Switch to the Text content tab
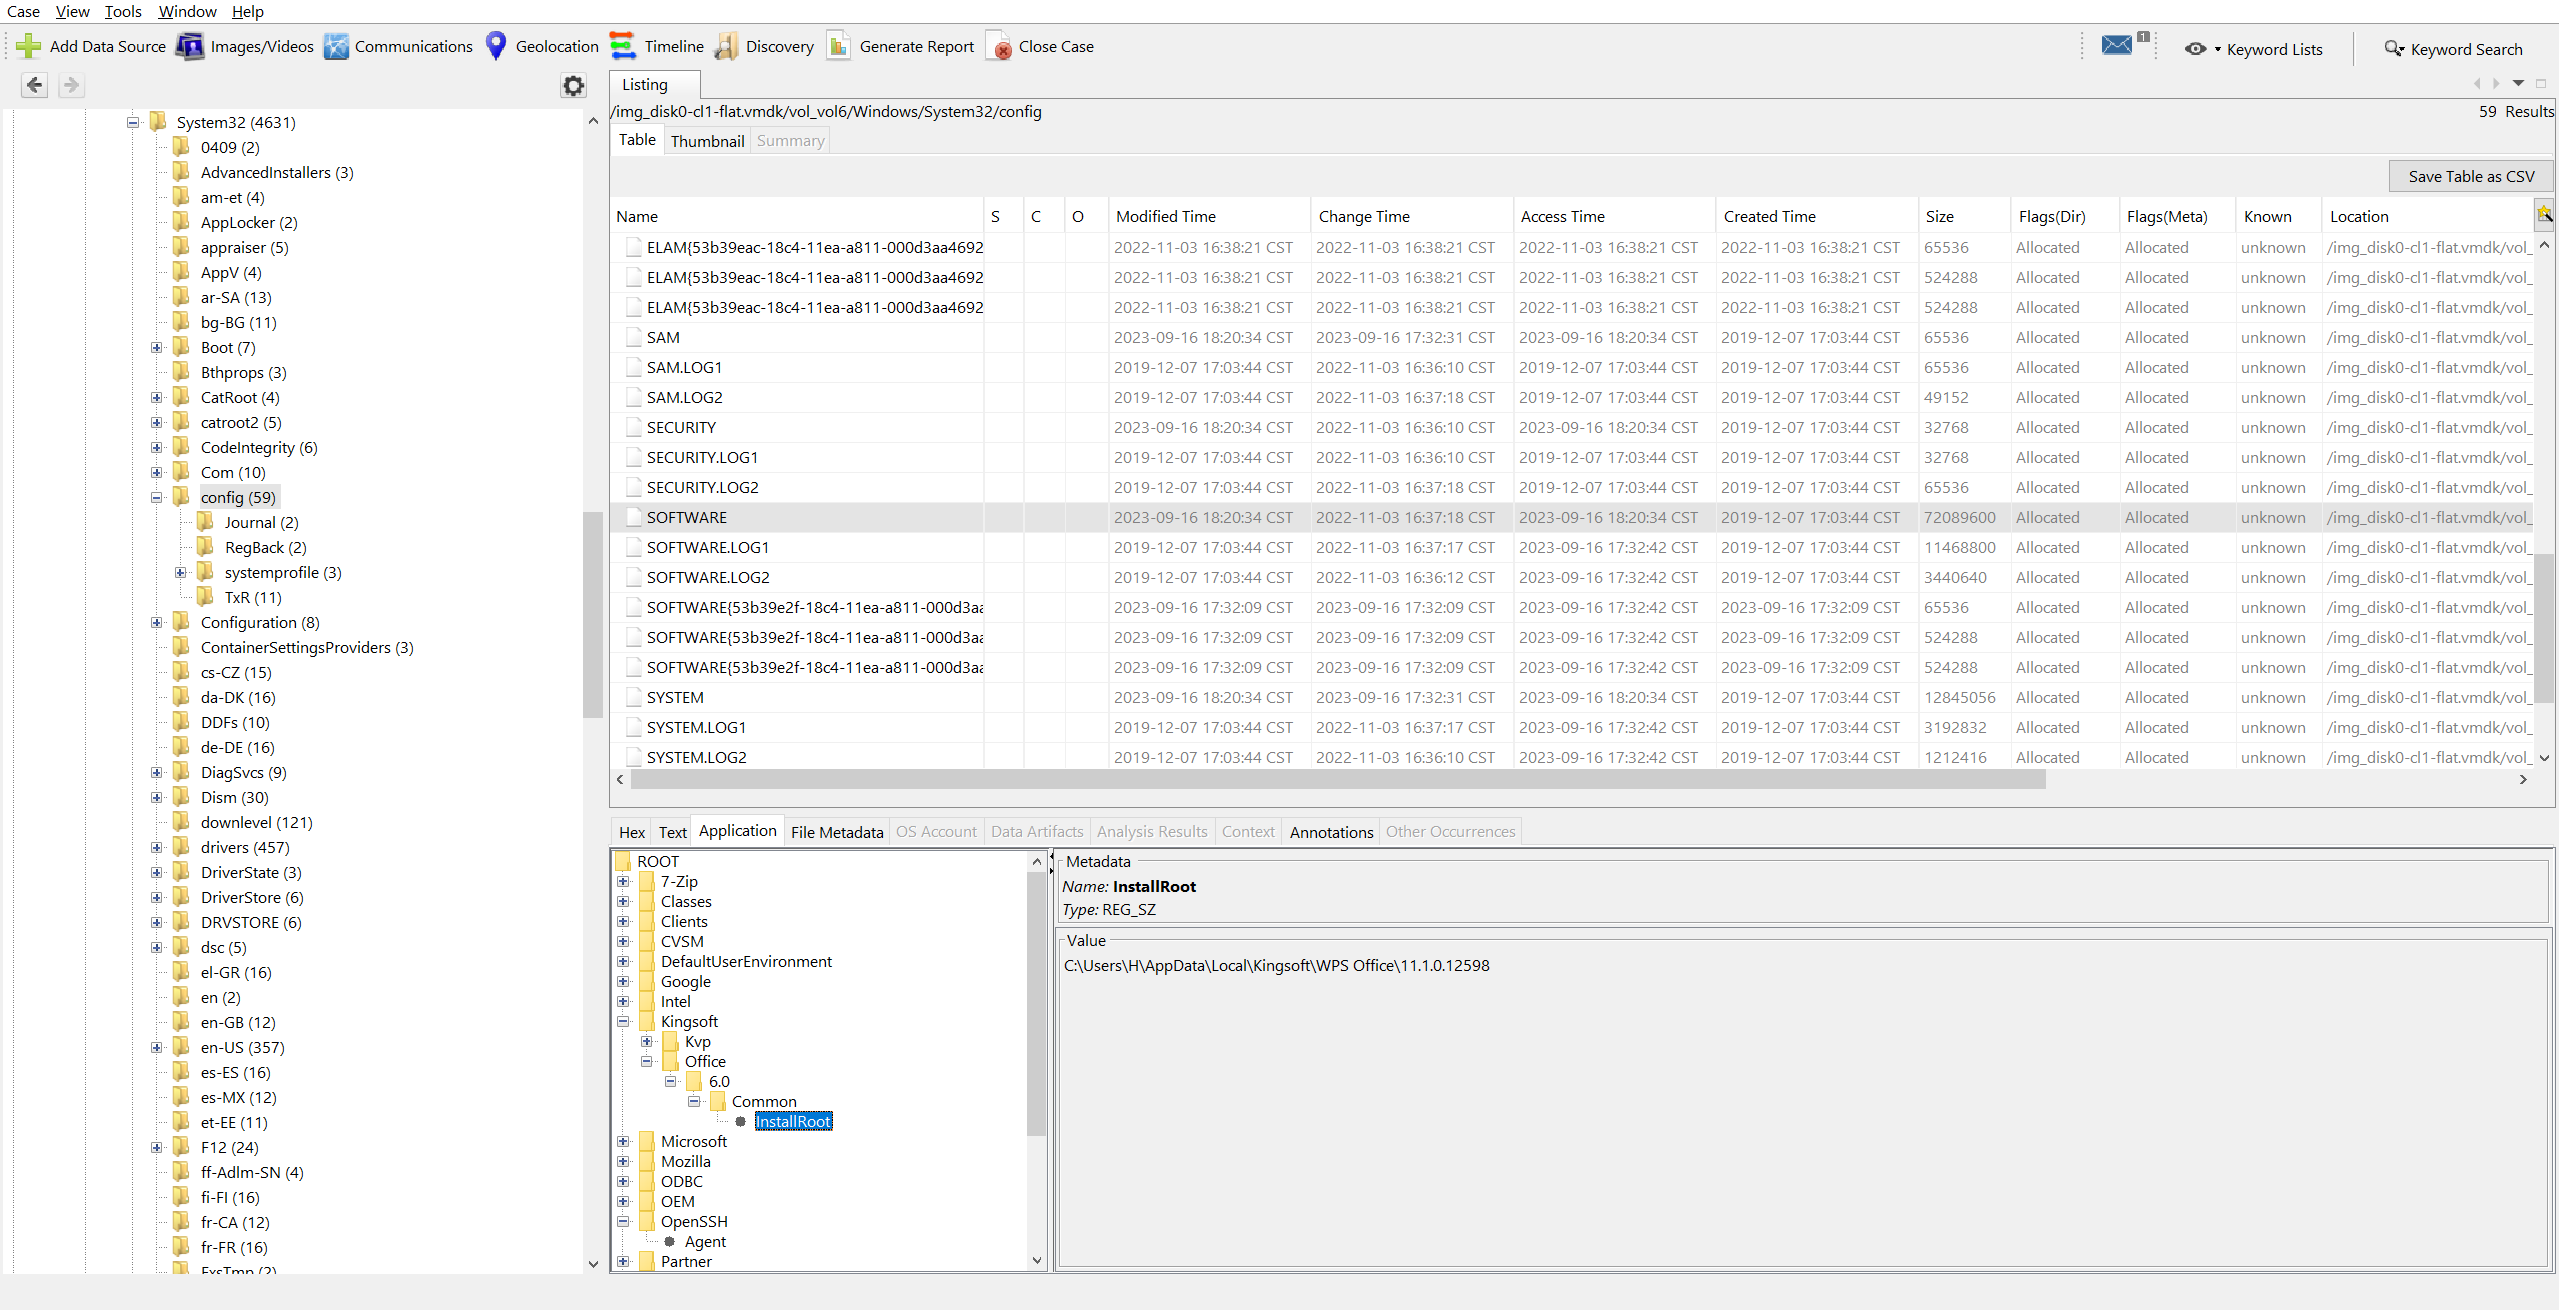 (x=672, y=832)
